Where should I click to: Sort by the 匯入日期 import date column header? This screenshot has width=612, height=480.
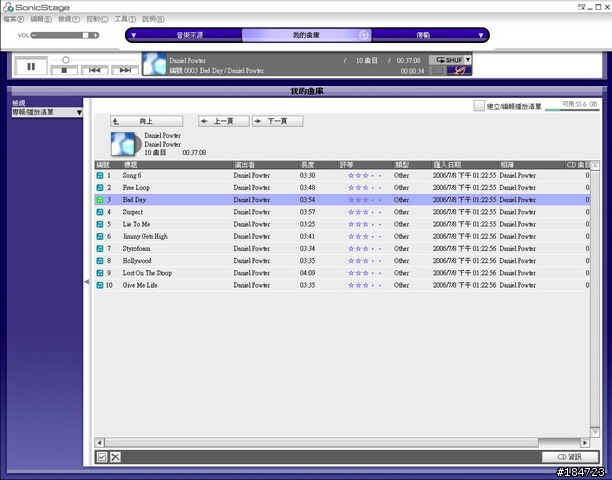tap(465, 165)
